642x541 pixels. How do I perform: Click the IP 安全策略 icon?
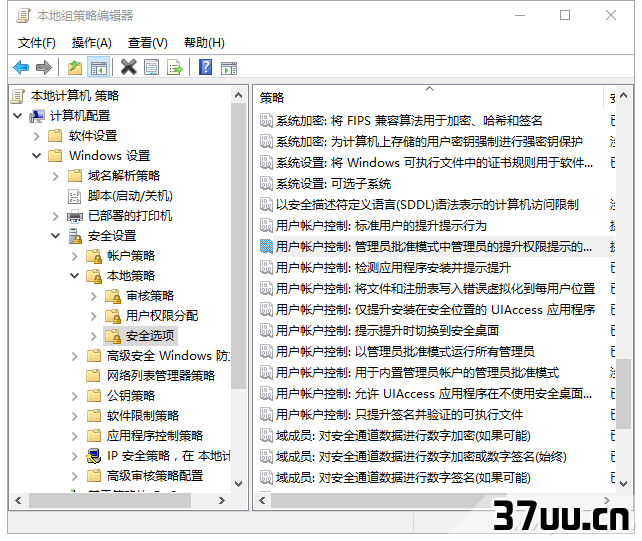pyautogui.click(x=94, y=456)
